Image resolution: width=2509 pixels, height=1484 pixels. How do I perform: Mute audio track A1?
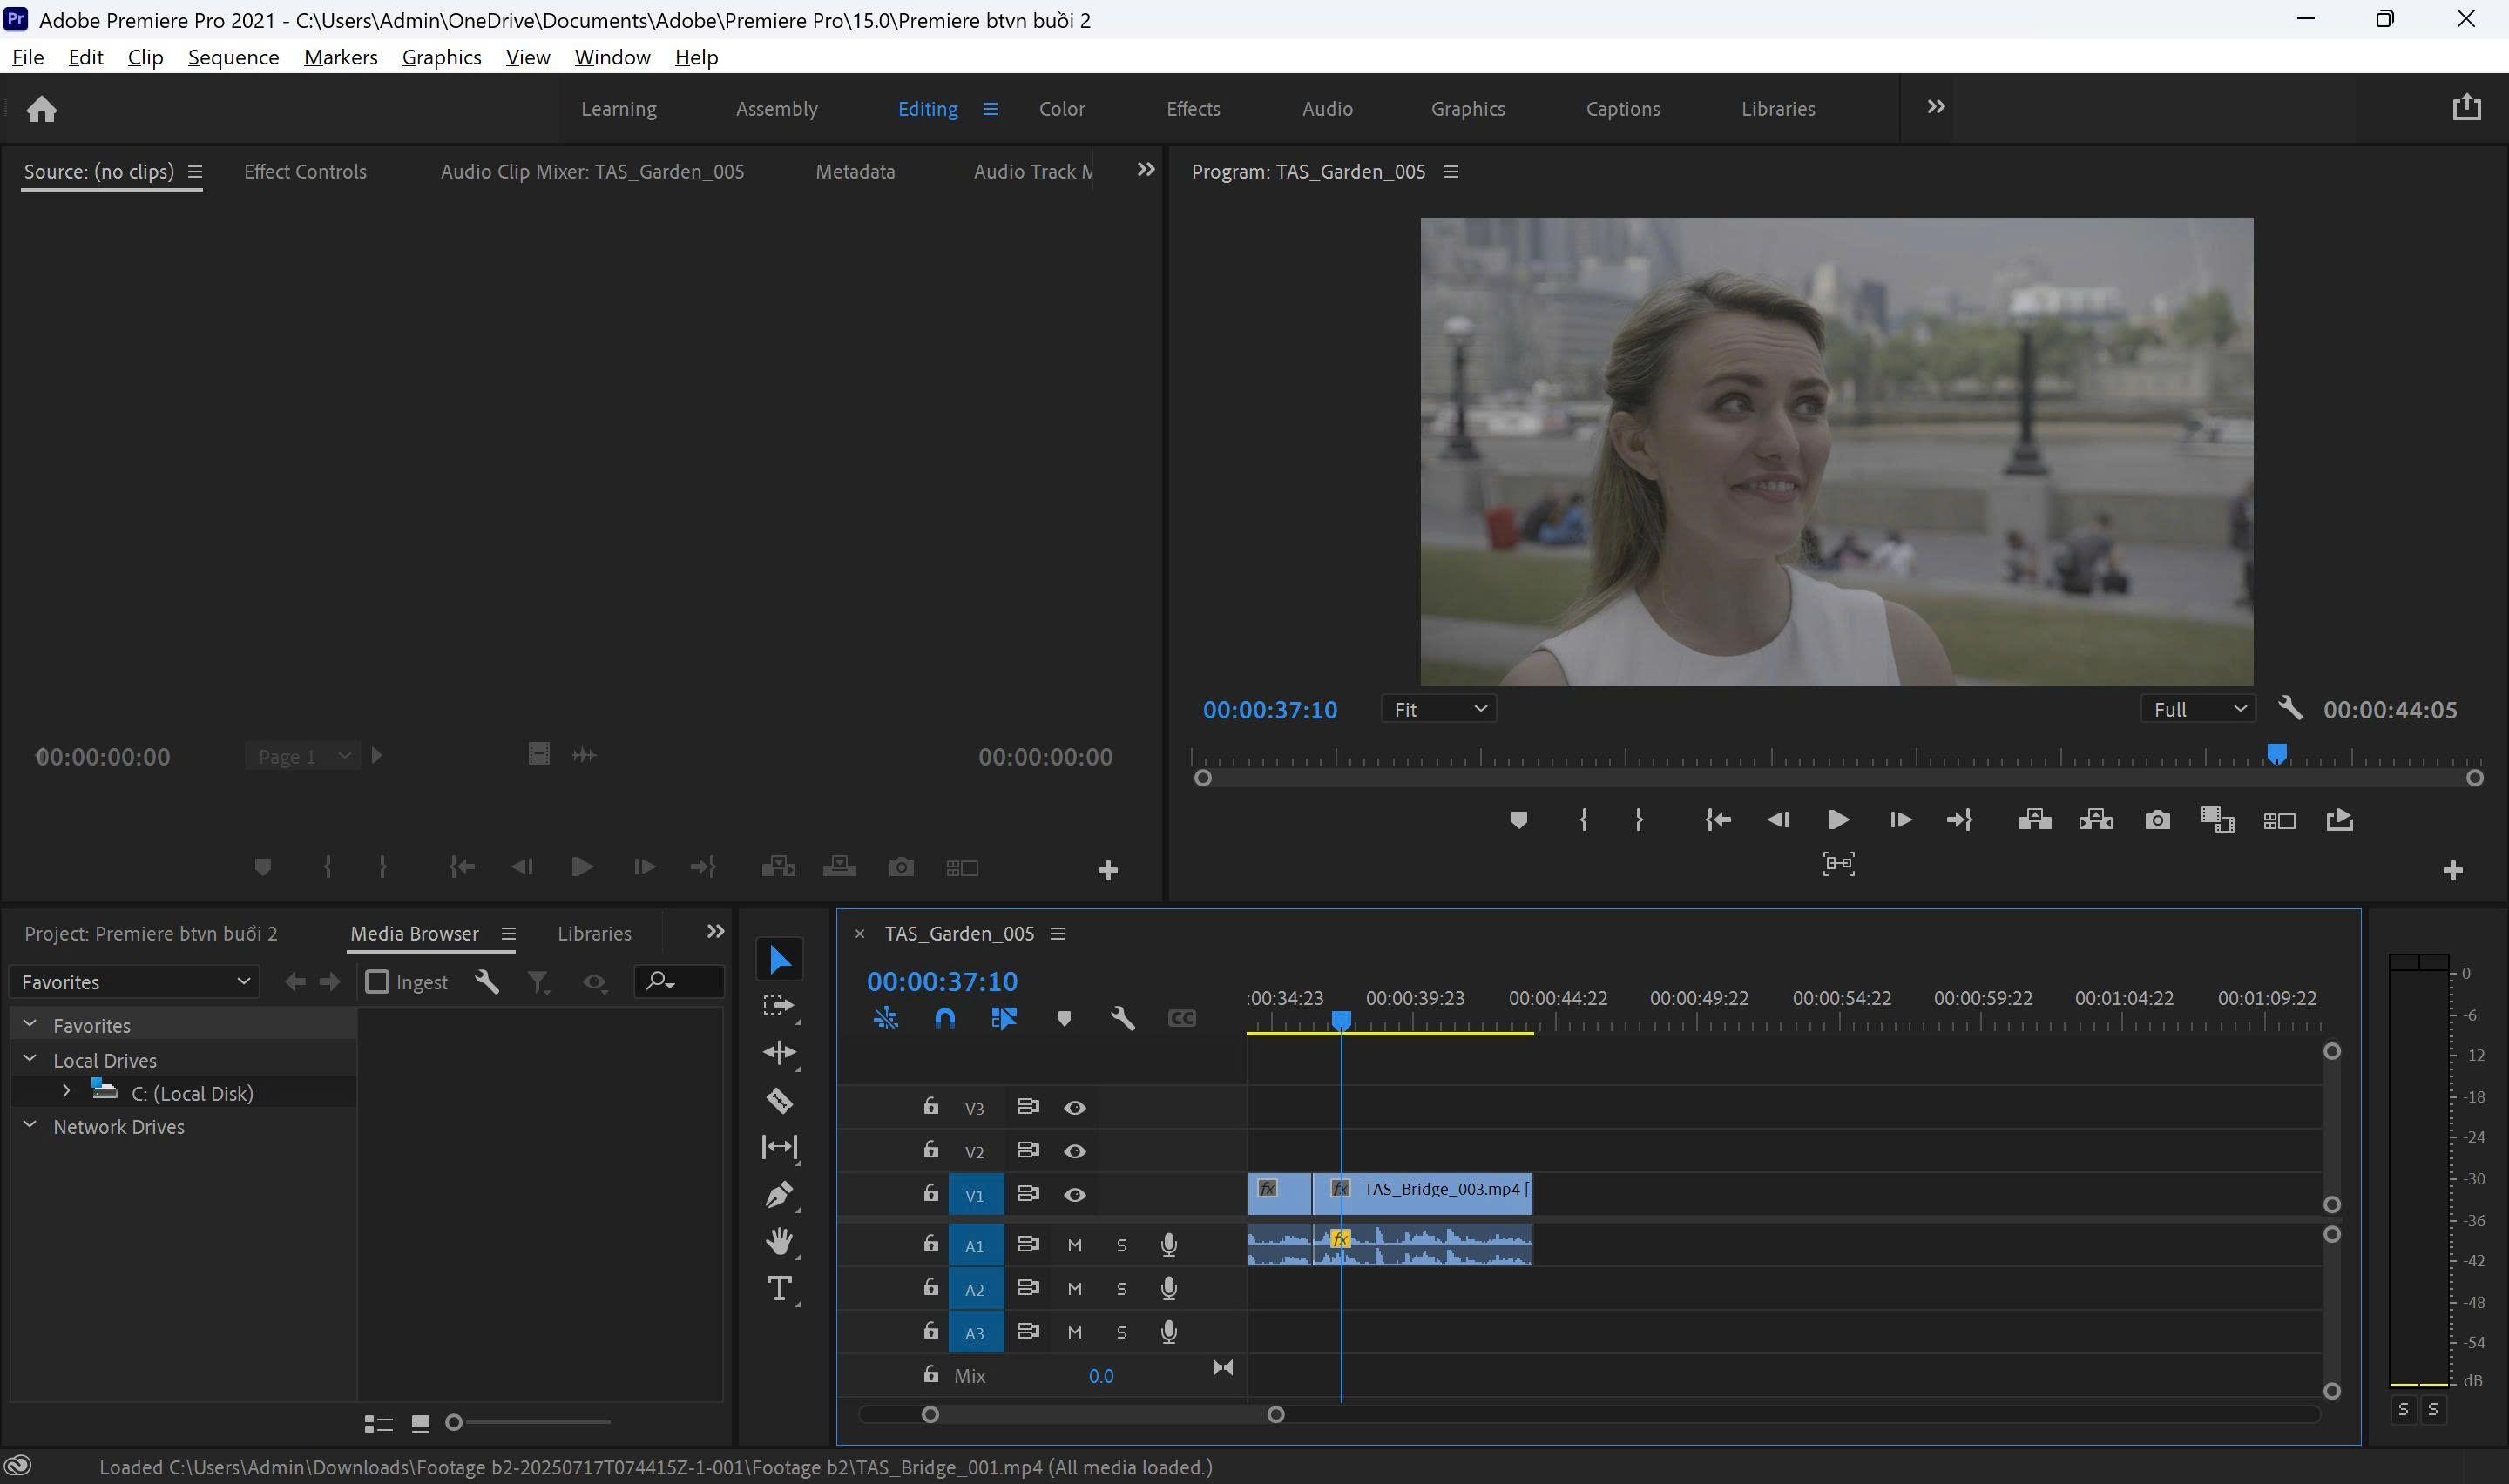click(1074, 1245)
